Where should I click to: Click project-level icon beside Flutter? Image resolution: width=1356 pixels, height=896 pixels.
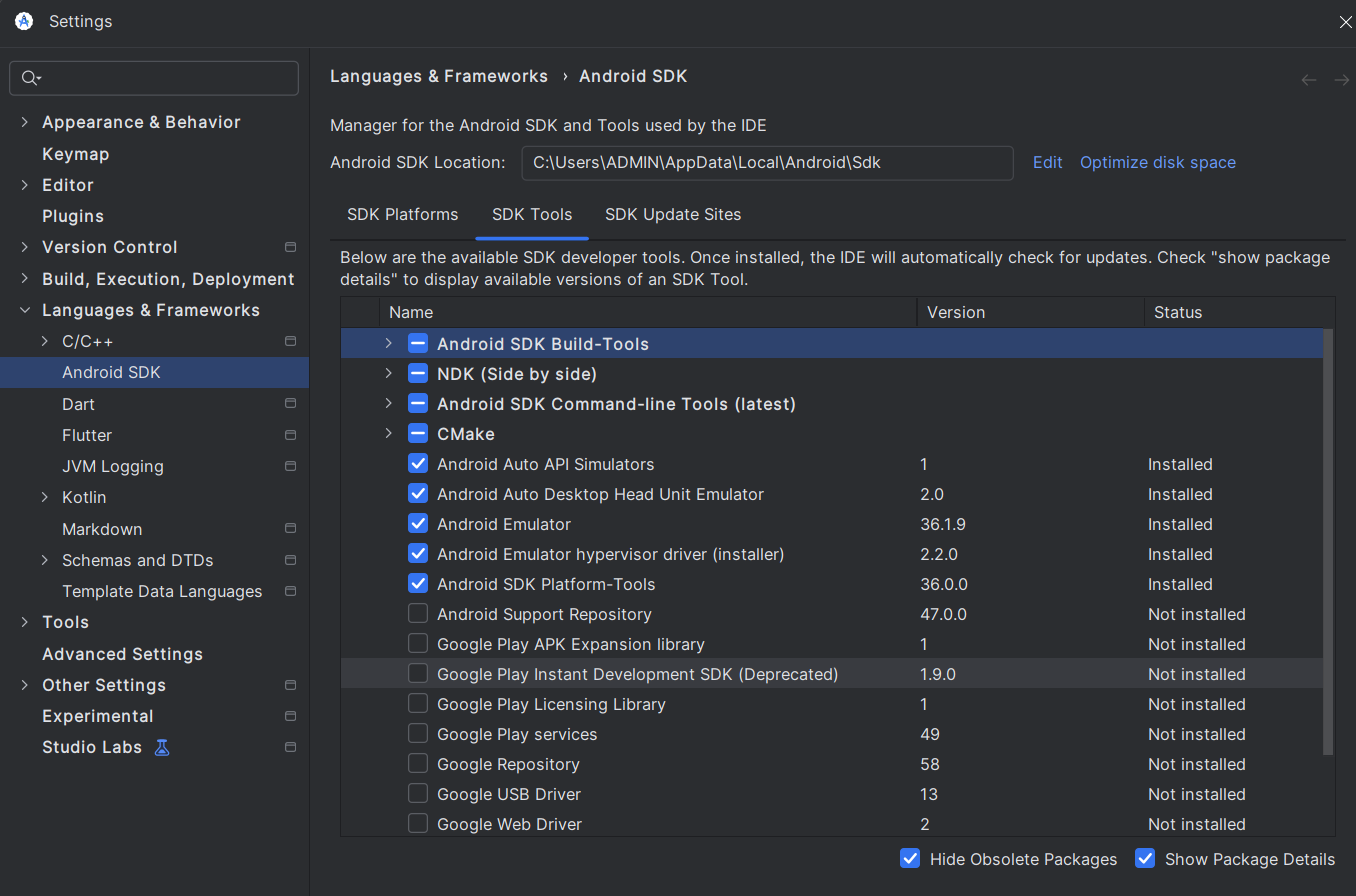pyautogui.click(x=290, y=435)
